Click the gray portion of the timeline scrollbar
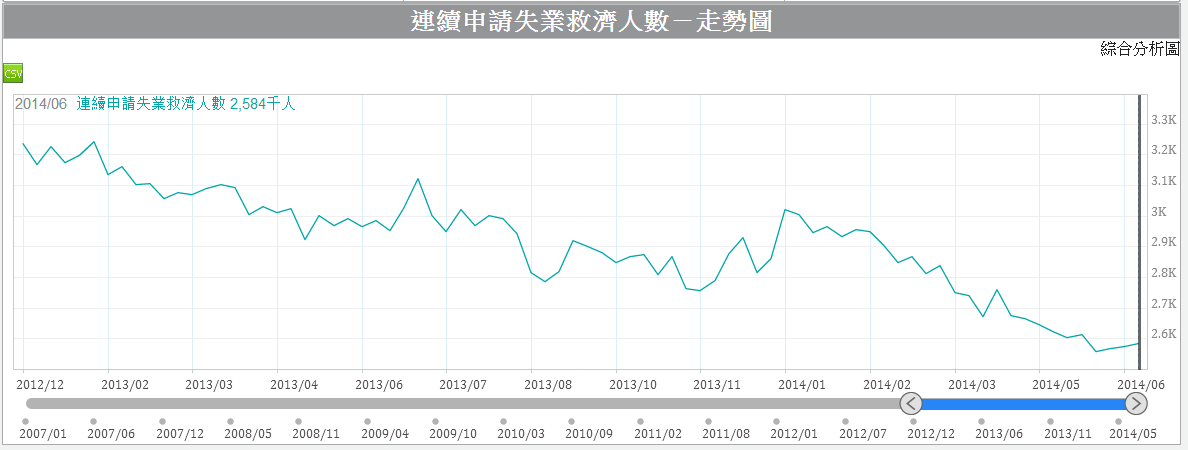The image size is (1188, 450). coord(462,404)
